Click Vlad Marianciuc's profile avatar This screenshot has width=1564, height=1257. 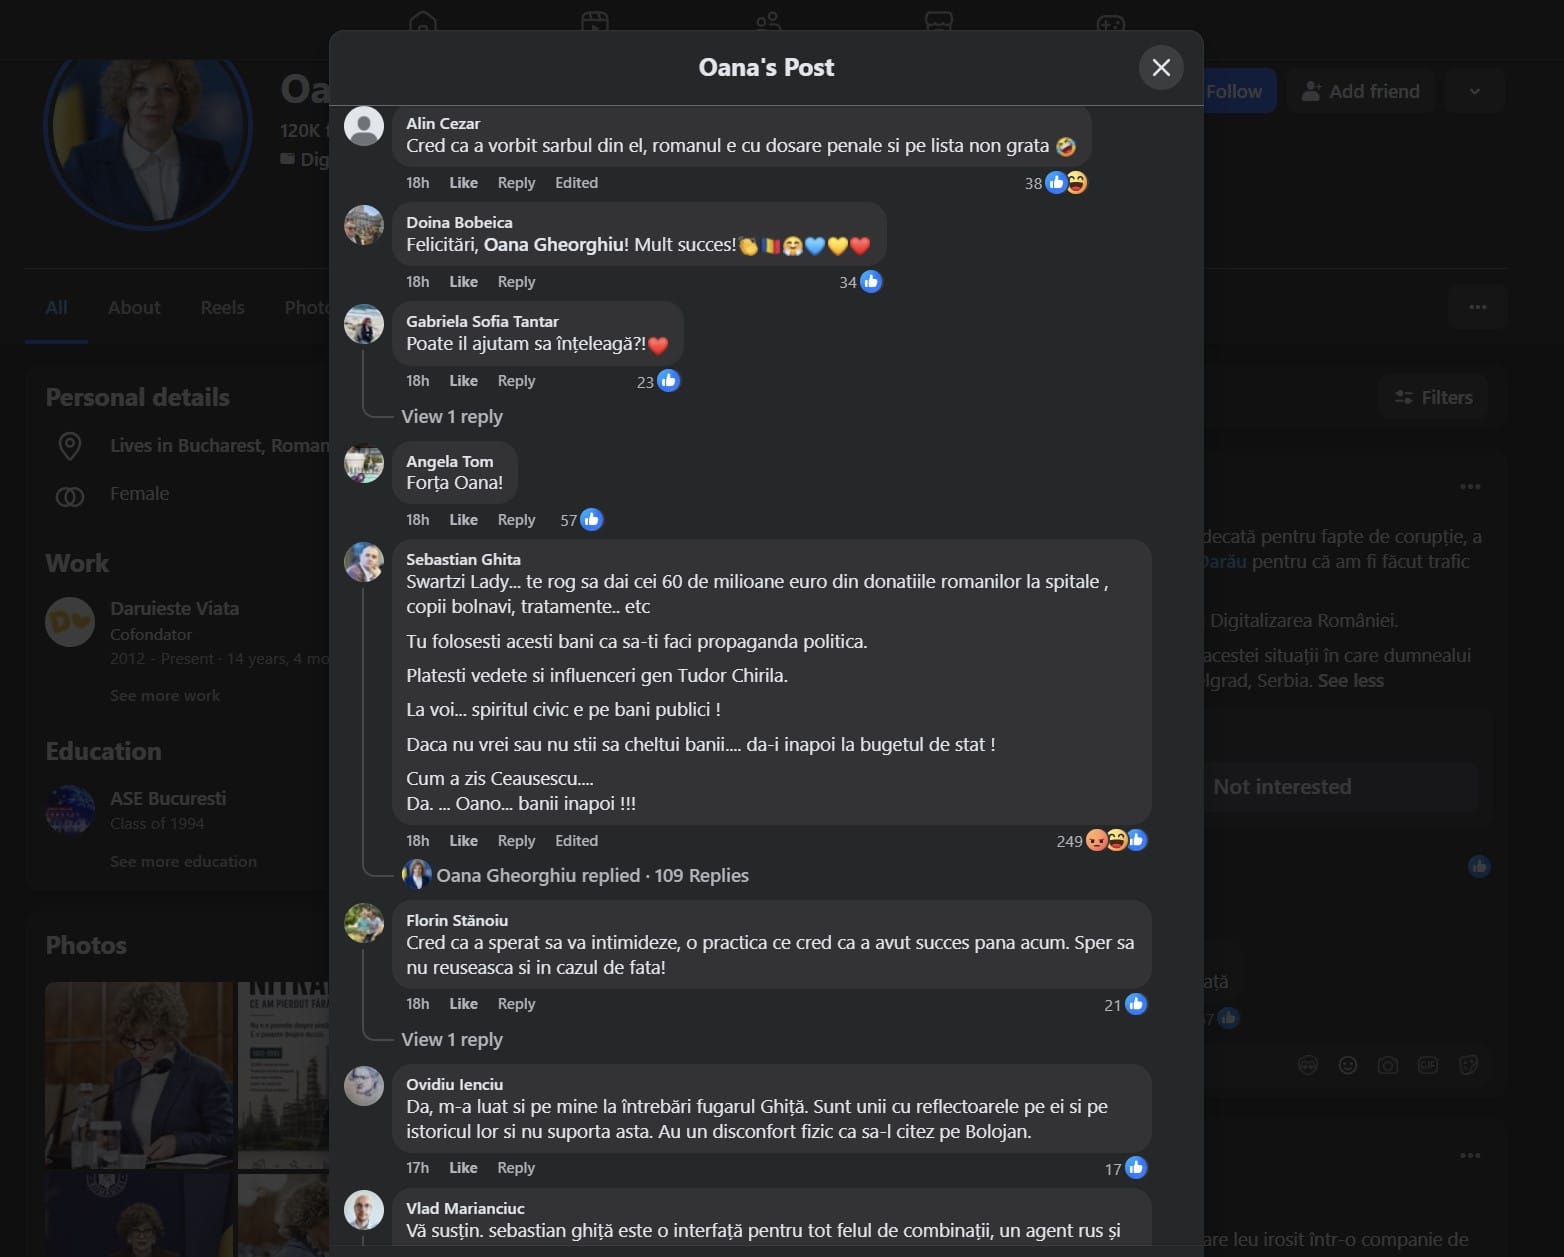[x=364, y=1211]
